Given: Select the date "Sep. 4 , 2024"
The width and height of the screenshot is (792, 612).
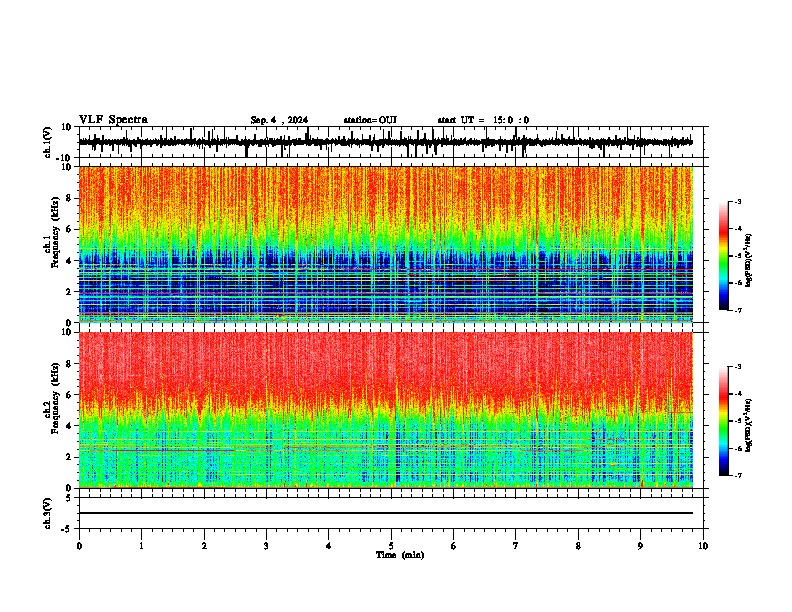Looking at the screenshot, I should (x=279, y=120).
